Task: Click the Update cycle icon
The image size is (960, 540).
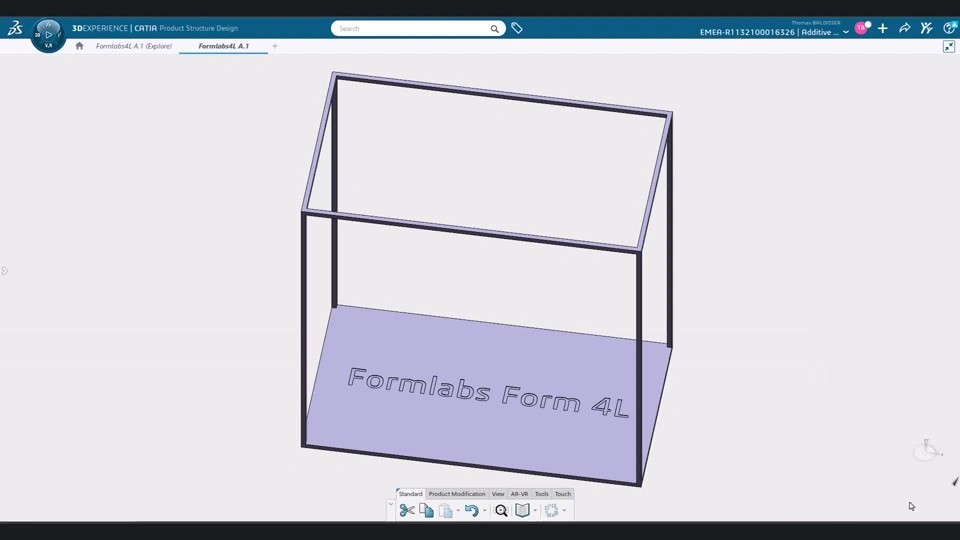Action: (551, 510)
